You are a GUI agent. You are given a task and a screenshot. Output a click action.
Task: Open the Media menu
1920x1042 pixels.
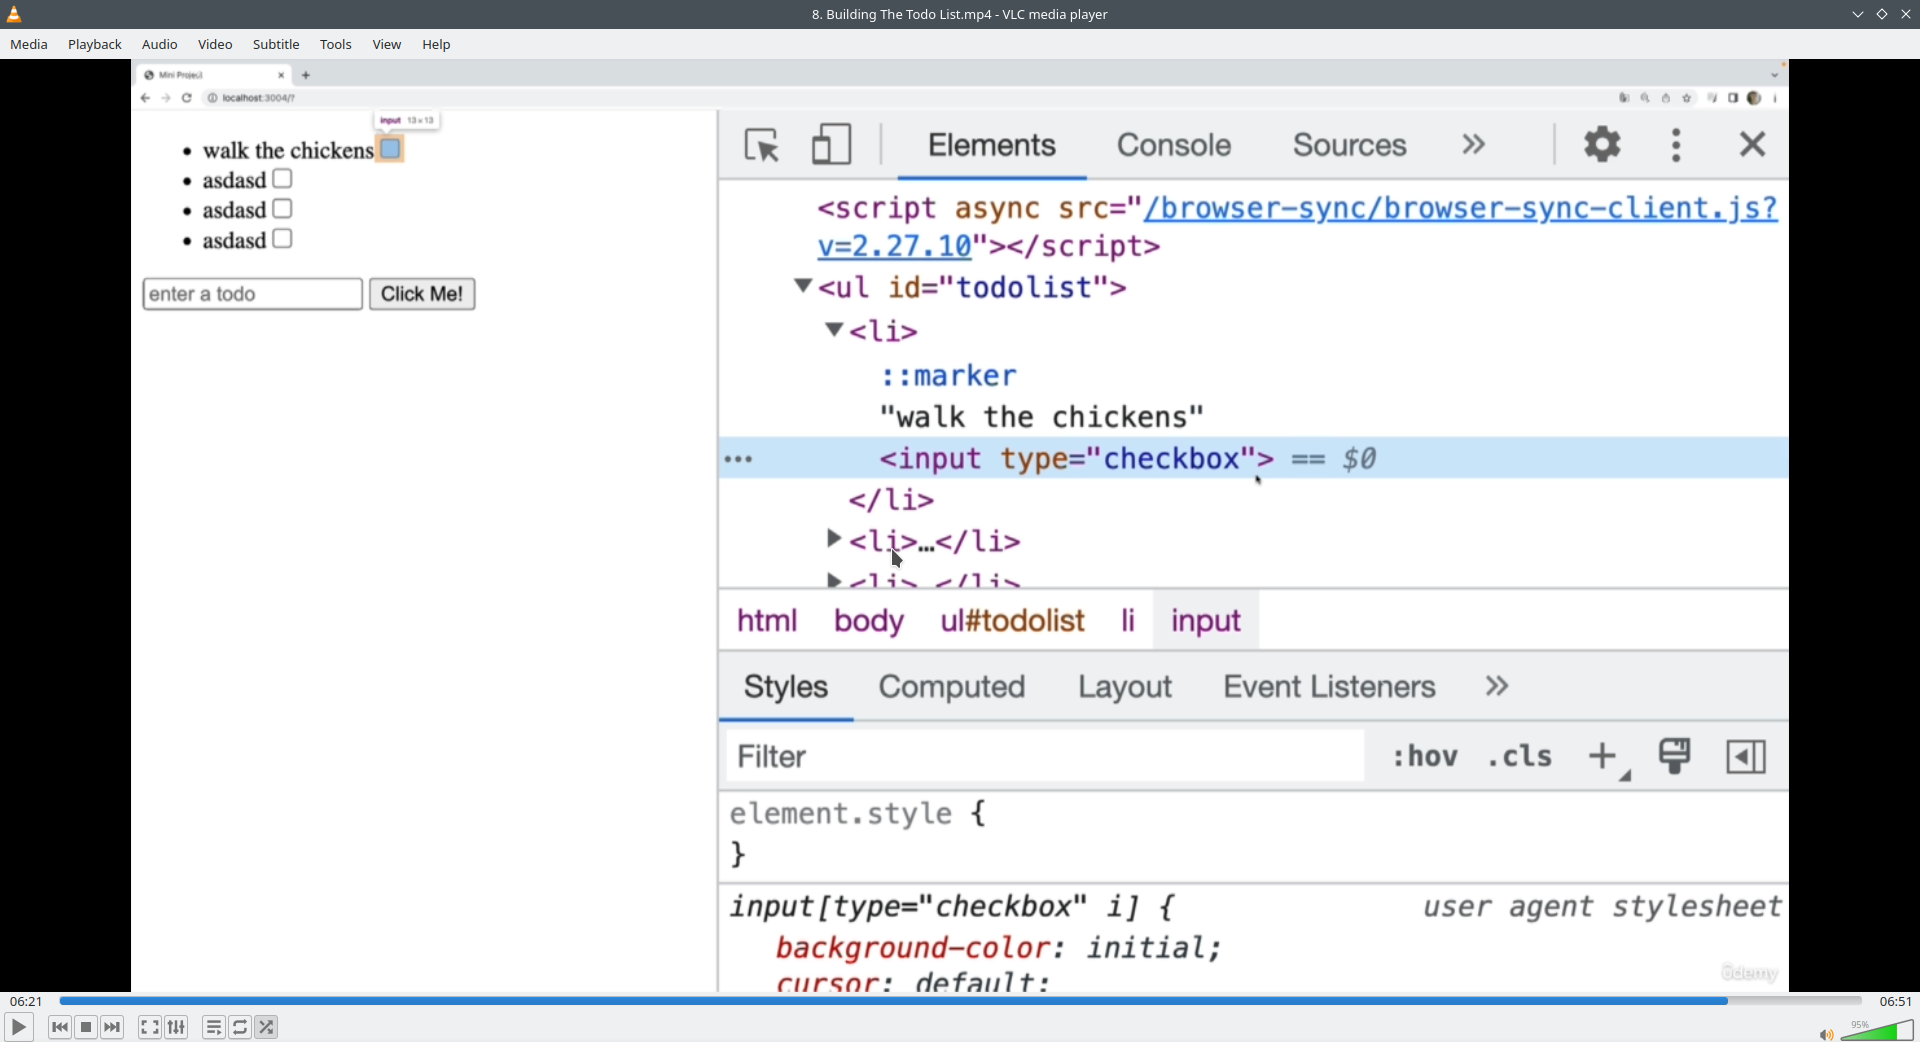pyautogui.click(x=29, y=45)
